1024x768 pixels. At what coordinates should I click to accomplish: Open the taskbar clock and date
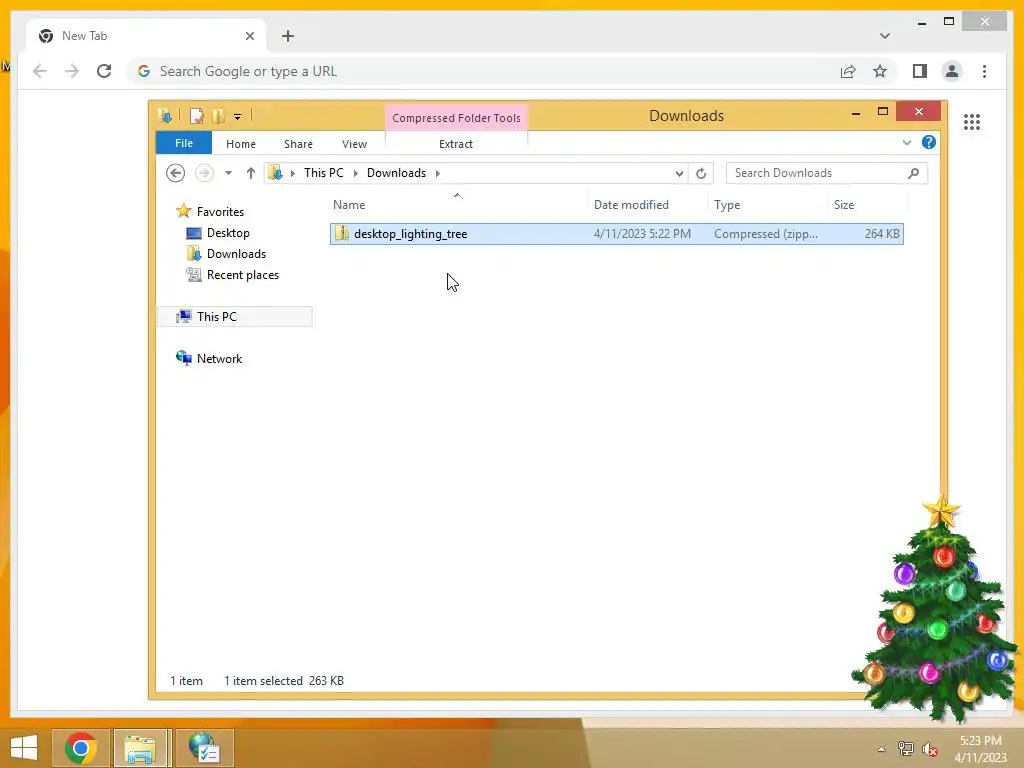click(x=980, y=749)
